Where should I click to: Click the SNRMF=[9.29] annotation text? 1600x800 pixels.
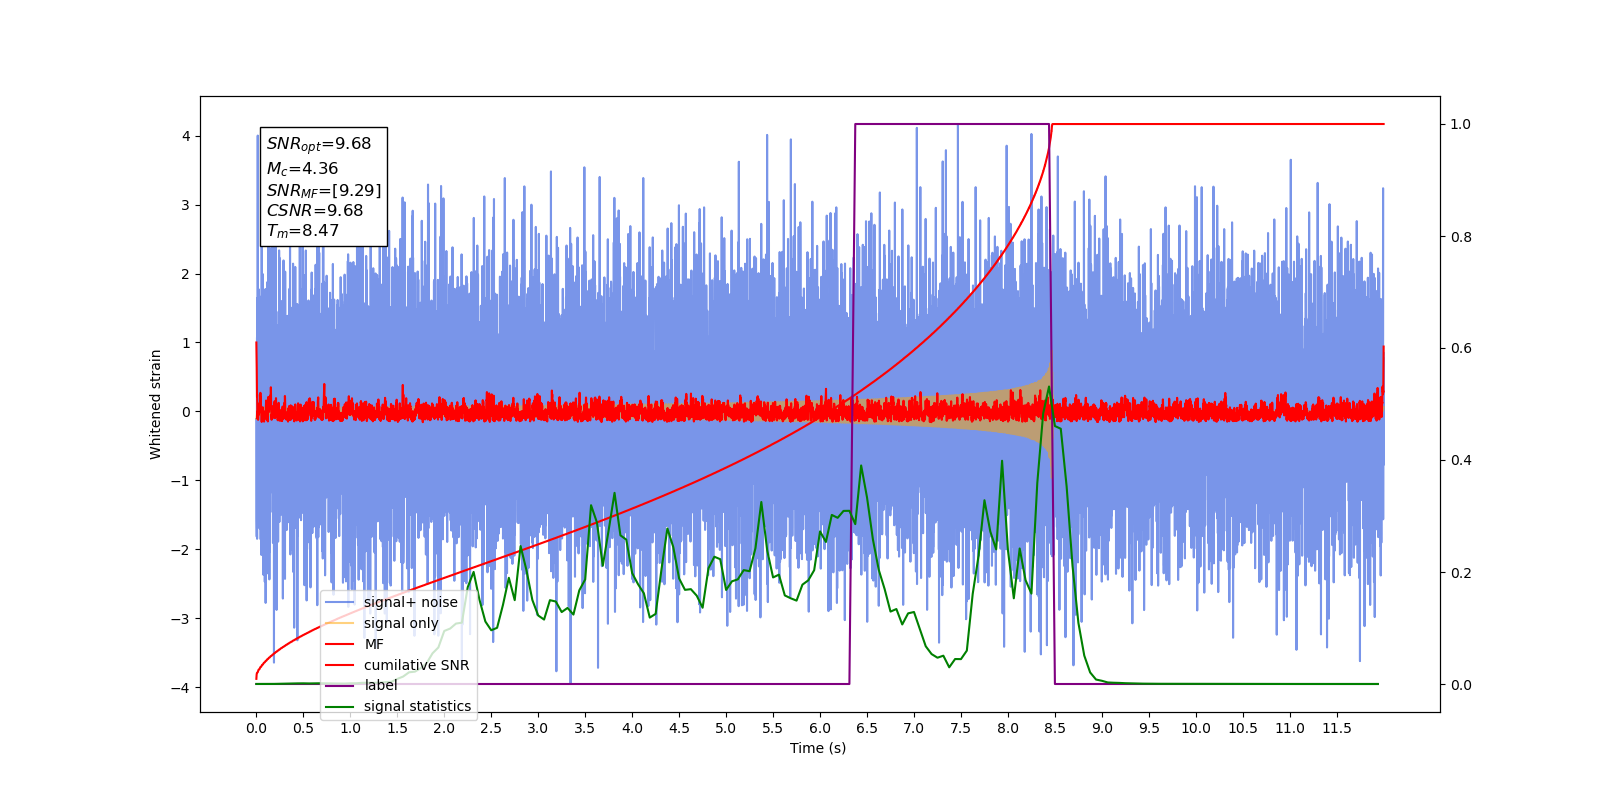pos(324,190)
